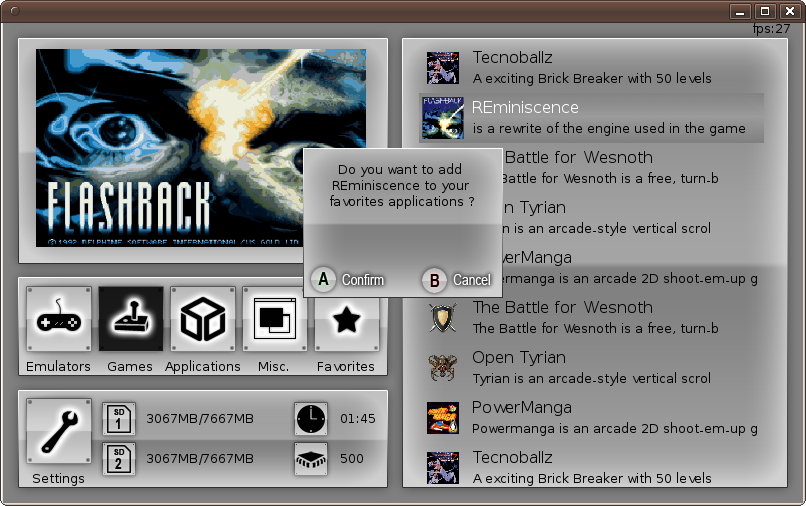Click the clock icon
This screenshot has height=506, width=806.
310,418
